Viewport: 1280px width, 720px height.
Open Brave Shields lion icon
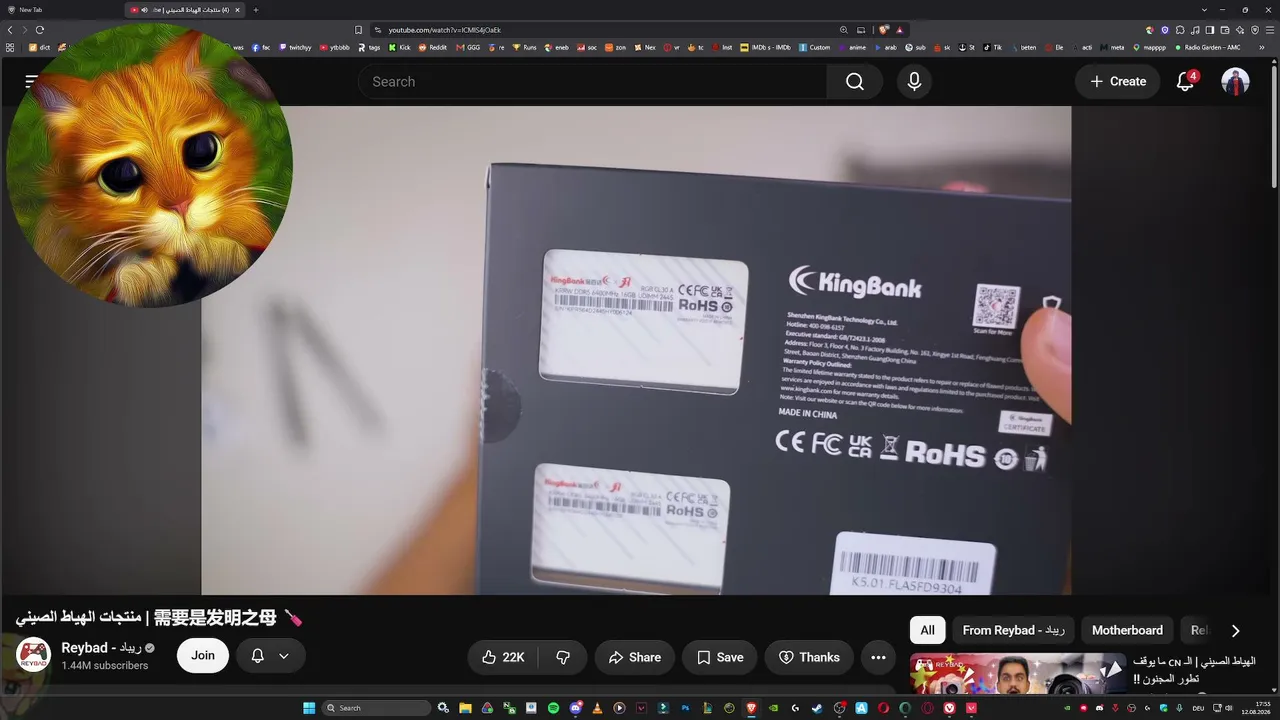[x=884, y=30]
